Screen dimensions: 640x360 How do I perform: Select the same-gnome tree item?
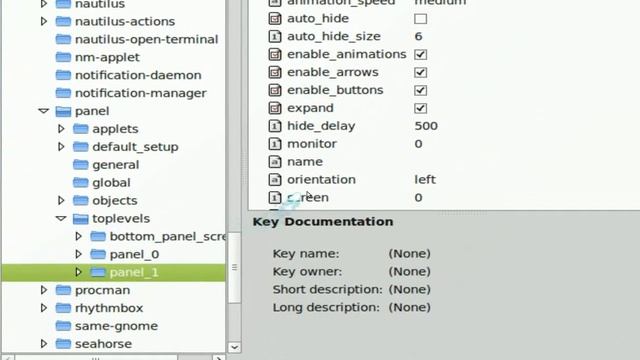click(116, 326)
